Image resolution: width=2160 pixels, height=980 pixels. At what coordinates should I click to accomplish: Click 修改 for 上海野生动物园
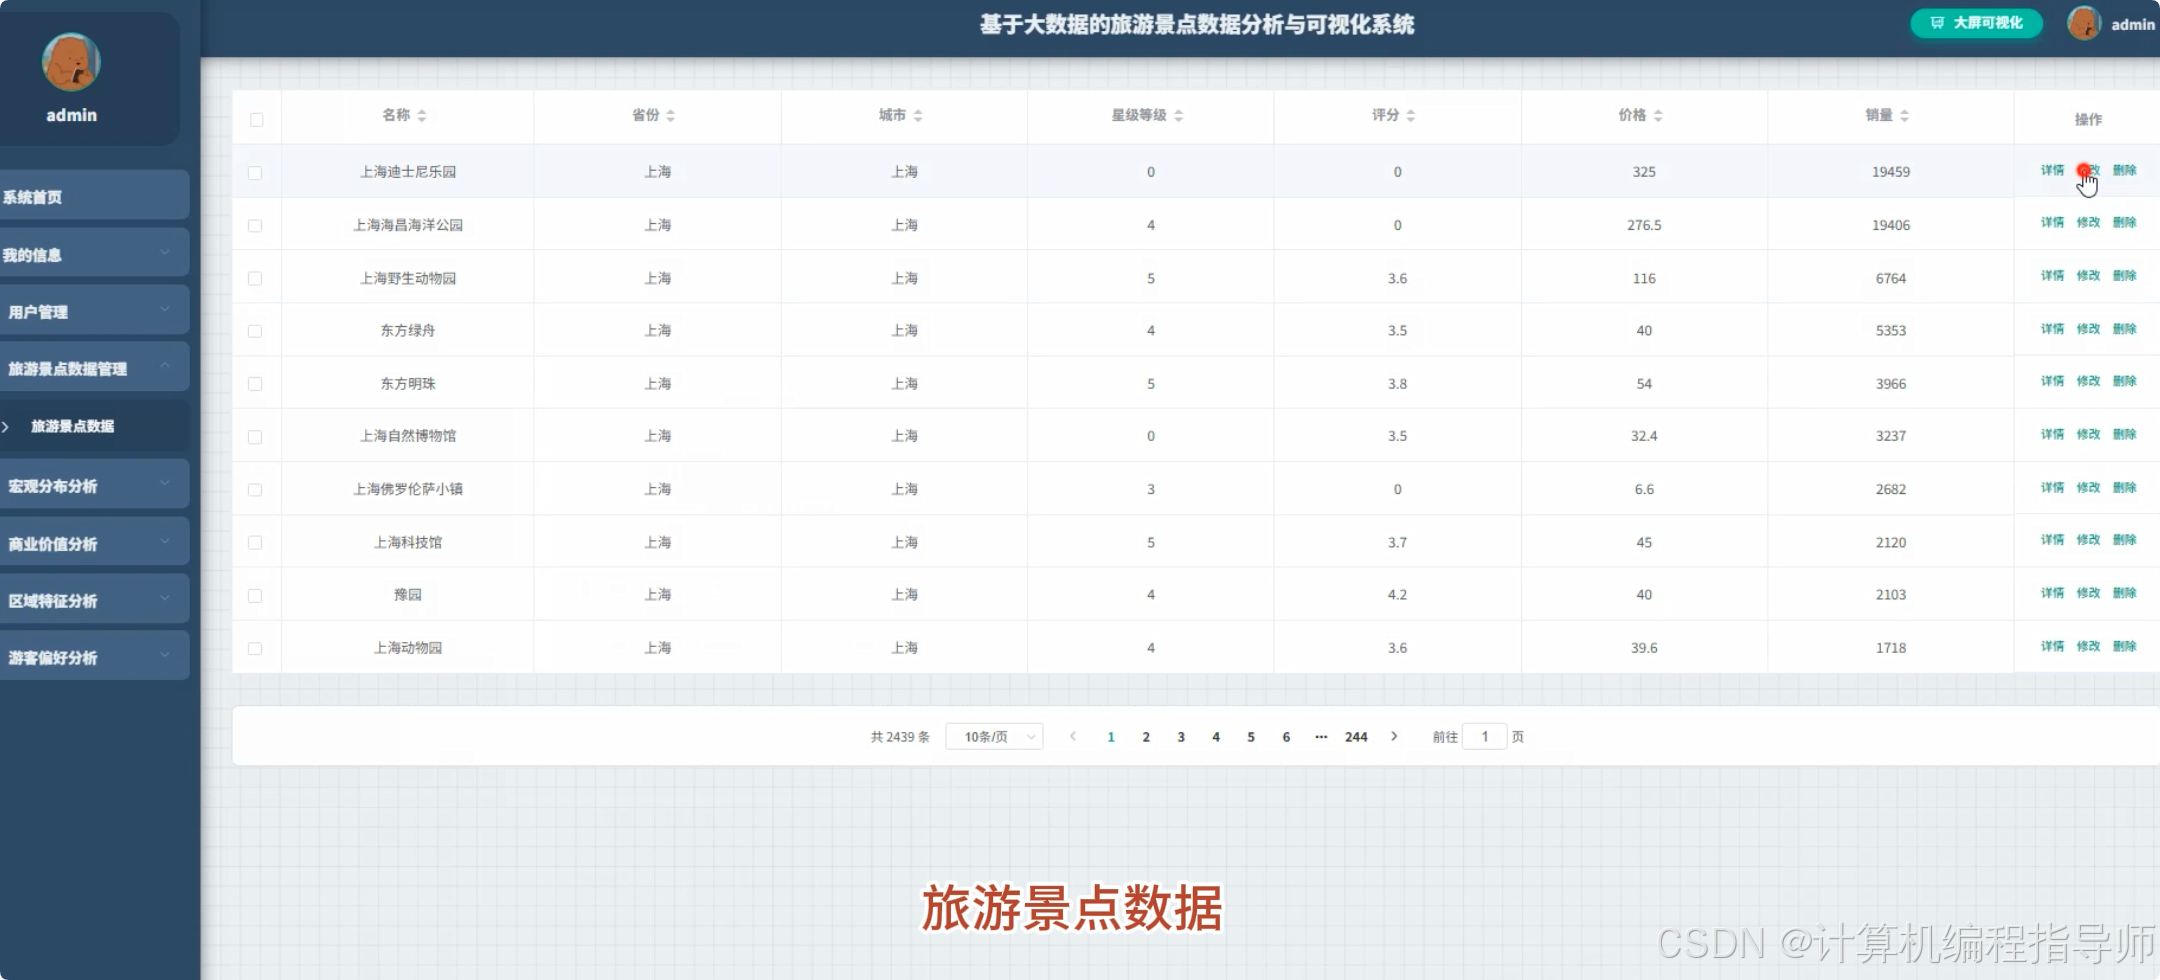[x=2089, y=277]
